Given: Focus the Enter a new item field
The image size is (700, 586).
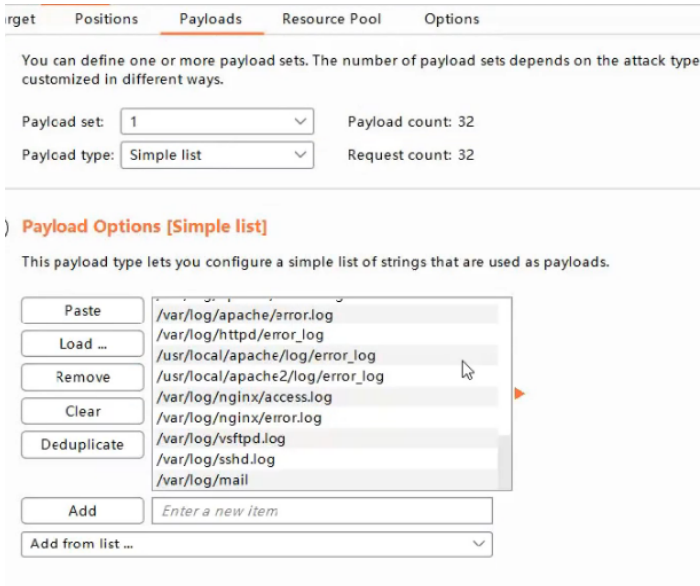Looking at the screenshot, I should click(322, 511).
